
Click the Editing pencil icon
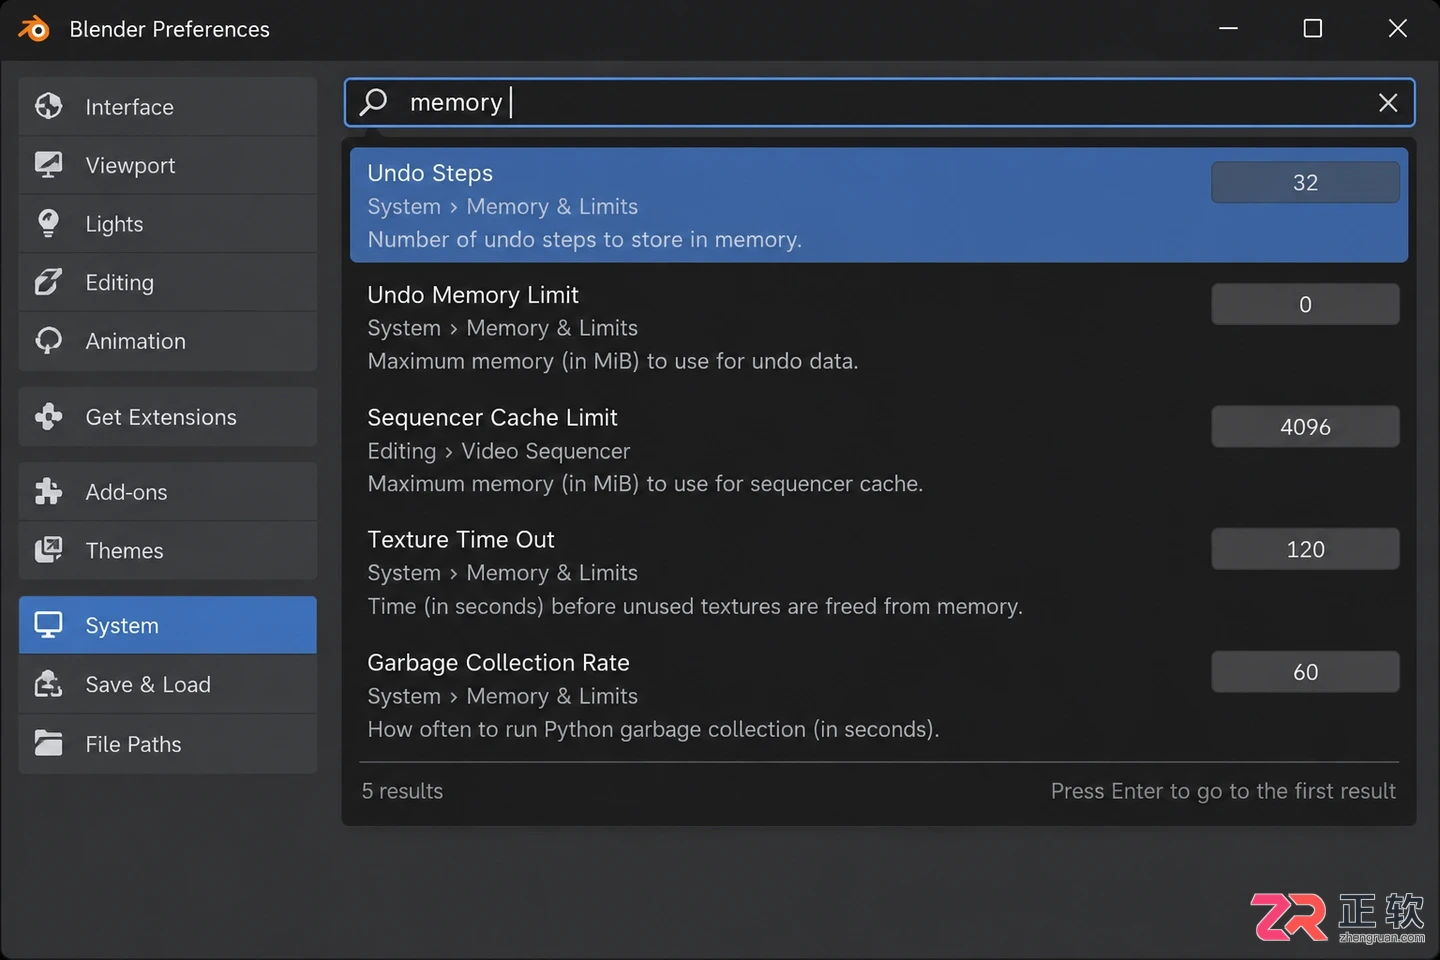48,282
